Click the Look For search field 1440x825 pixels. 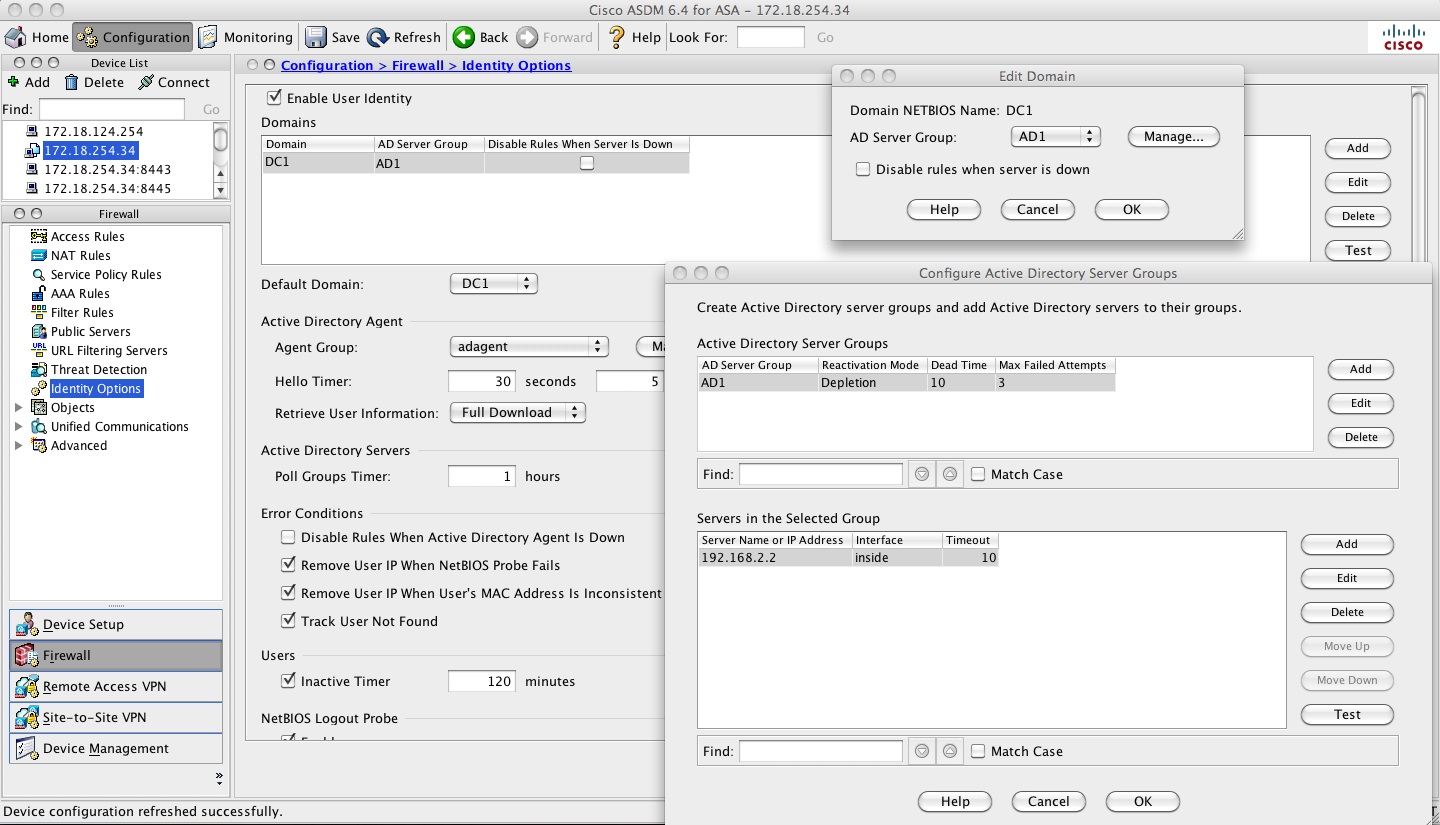(x=771, y=38)
